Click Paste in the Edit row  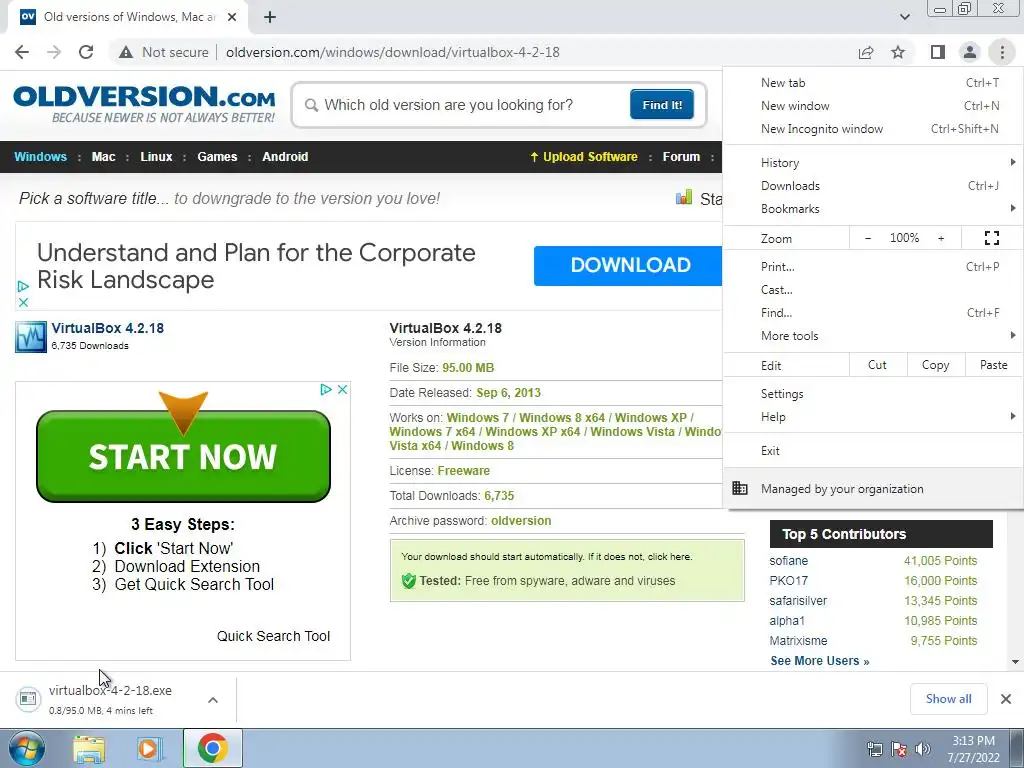point(994,365)
